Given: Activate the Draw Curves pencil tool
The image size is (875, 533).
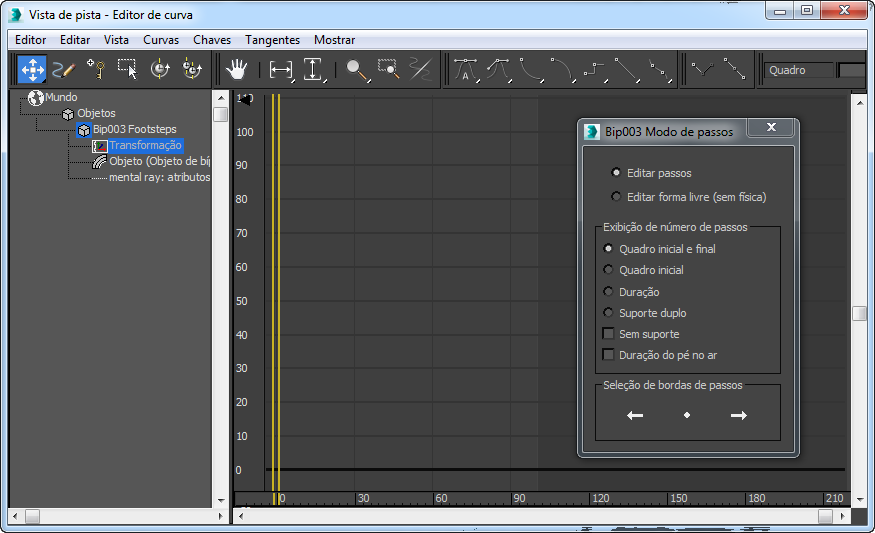Looking at the screenshot, I should point(64,70).
